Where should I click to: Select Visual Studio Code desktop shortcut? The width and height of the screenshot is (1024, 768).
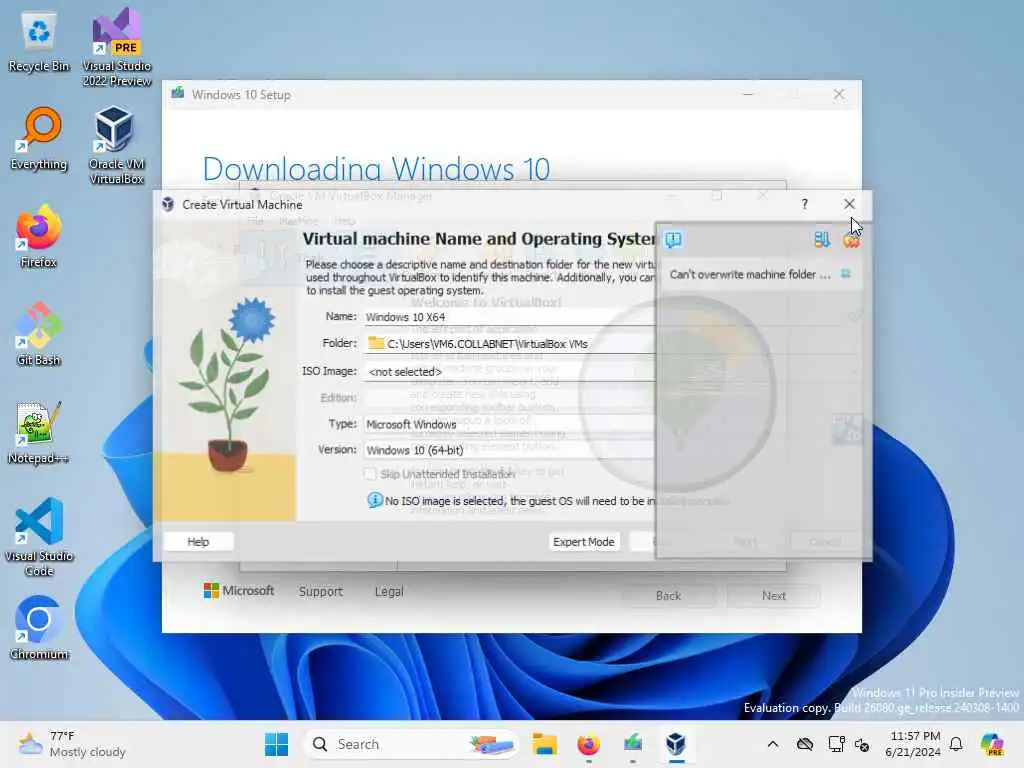tap(39, 537)
